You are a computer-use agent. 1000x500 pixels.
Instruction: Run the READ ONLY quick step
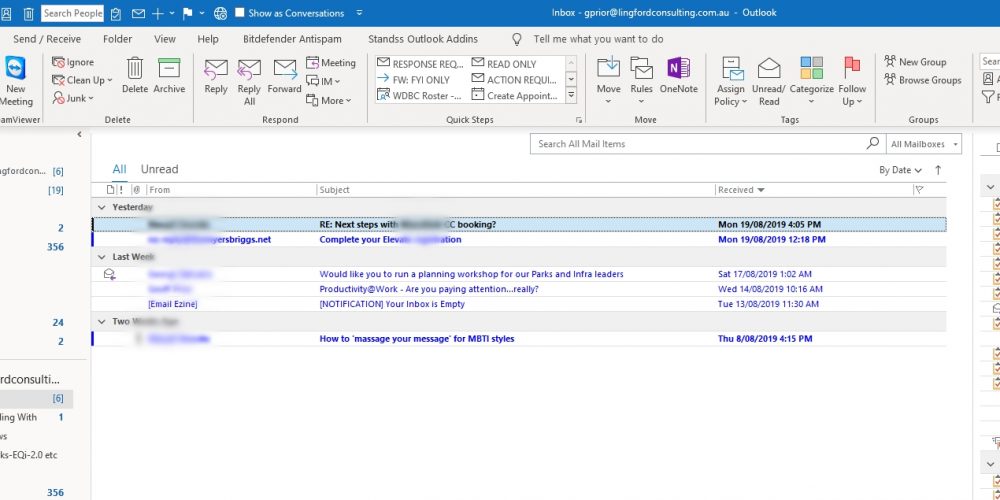pos(504,64)
